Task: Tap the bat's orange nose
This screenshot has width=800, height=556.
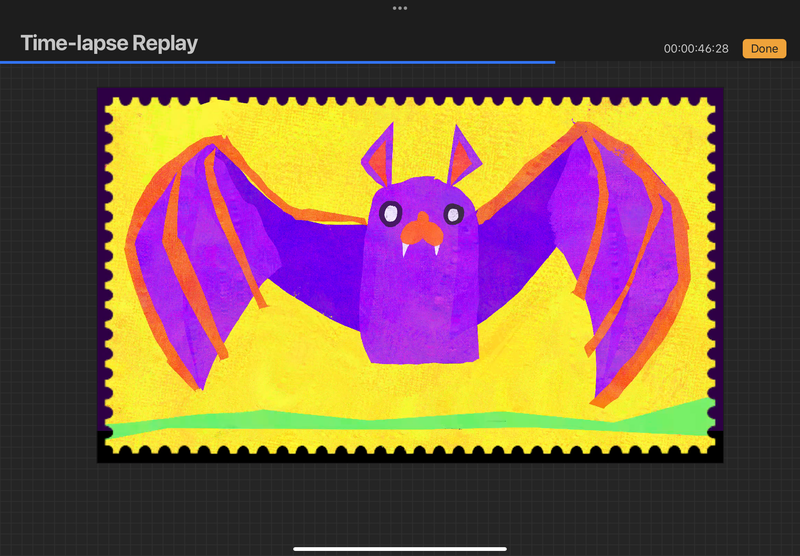Action: [421, 234]
